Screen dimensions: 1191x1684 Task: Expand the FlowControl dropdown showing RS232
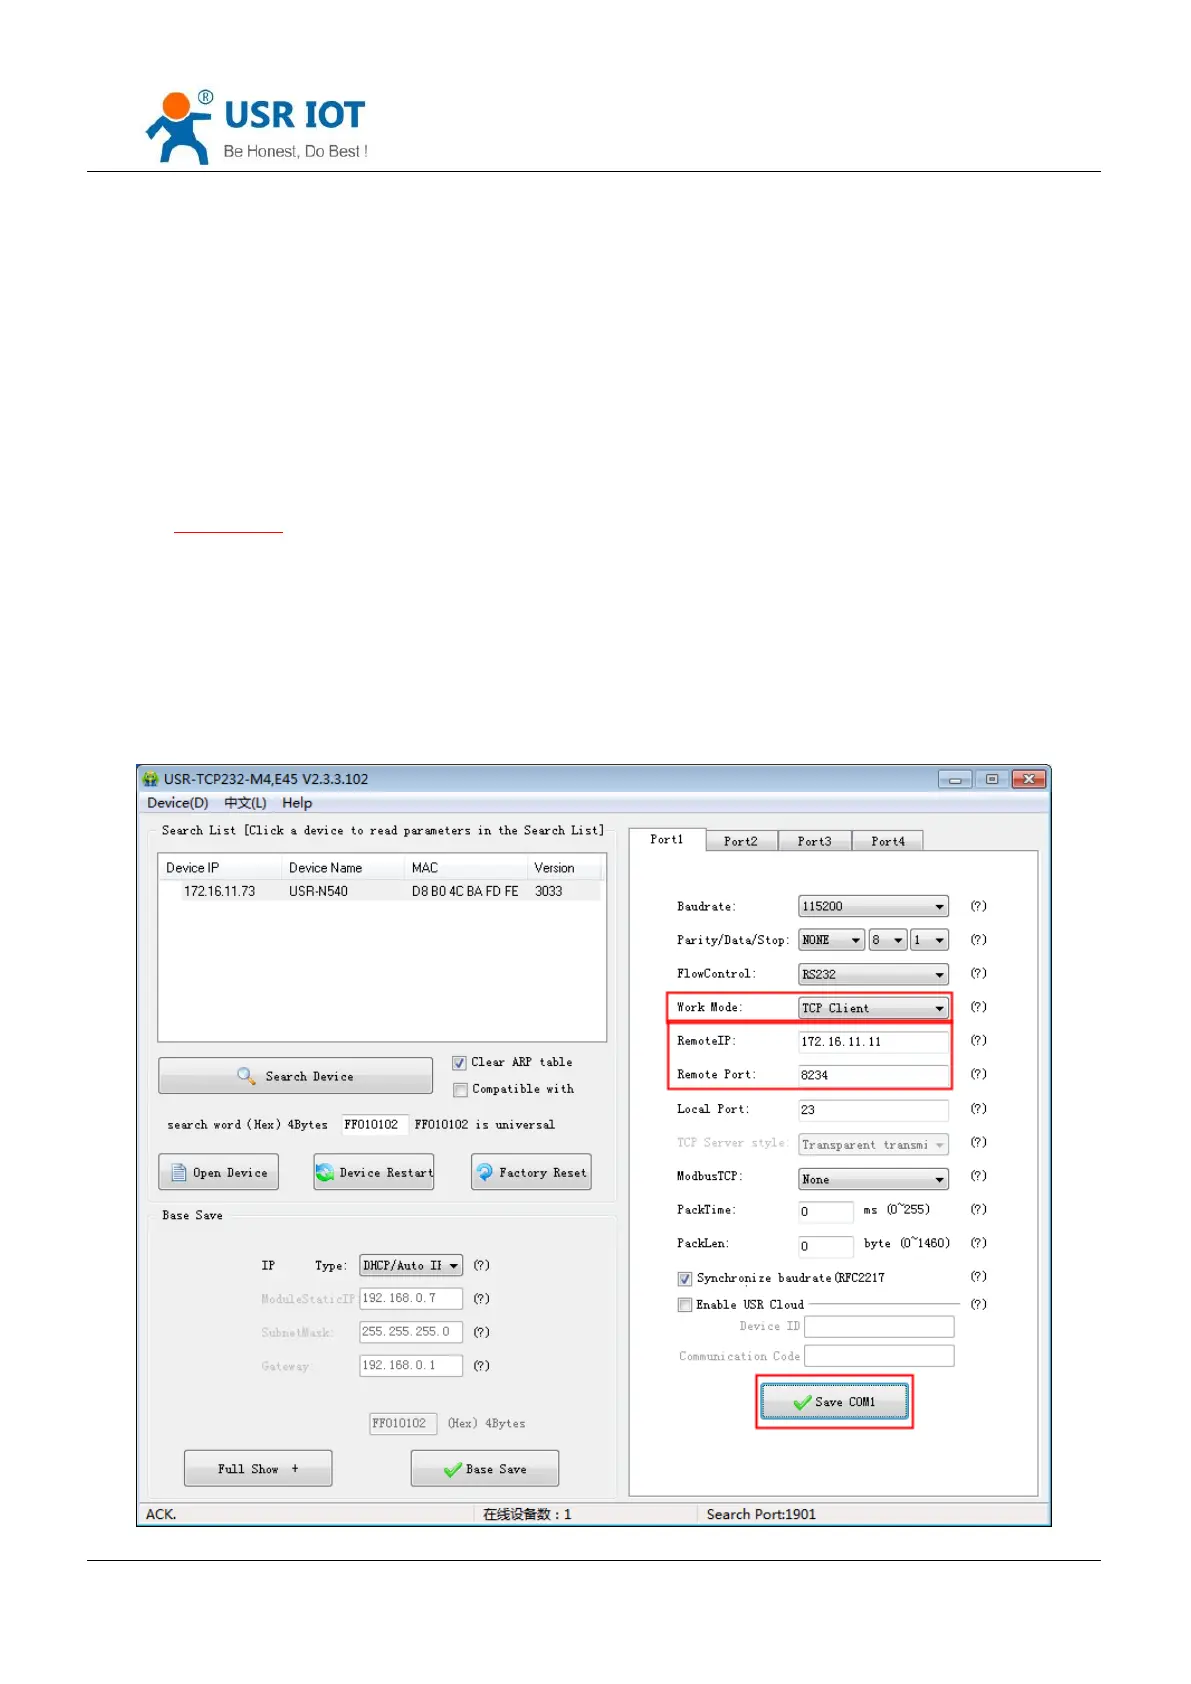click(x=873, y=975)
